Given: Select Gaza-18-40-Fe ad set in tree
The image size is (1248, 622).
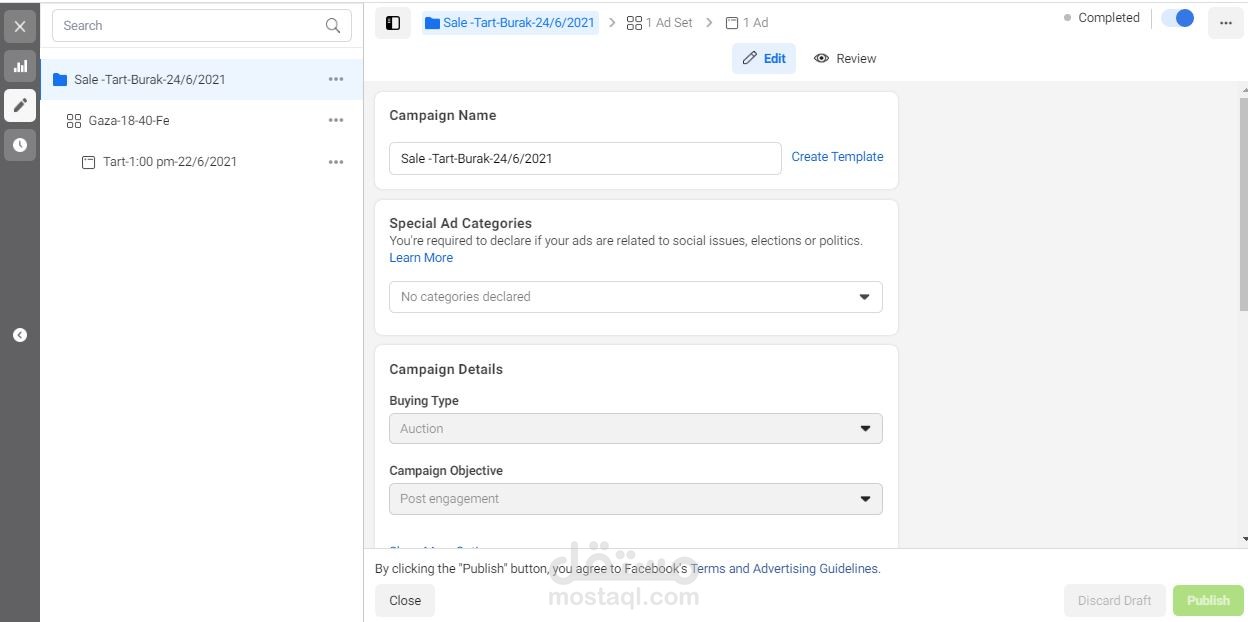Looking at the screenshot, I should (129, 121).
